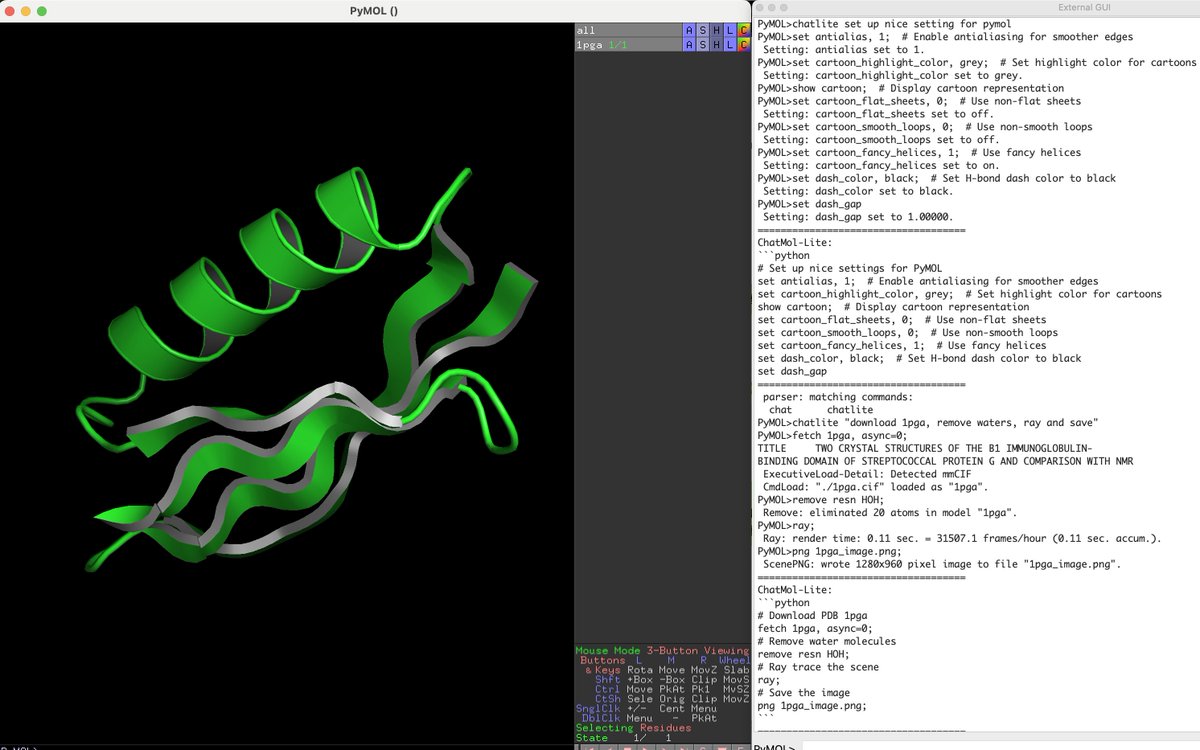The height and width of the screenshot is (750, 1200).
Task: Click Selecting Residues to change selection mode
Action: (633, 728)
